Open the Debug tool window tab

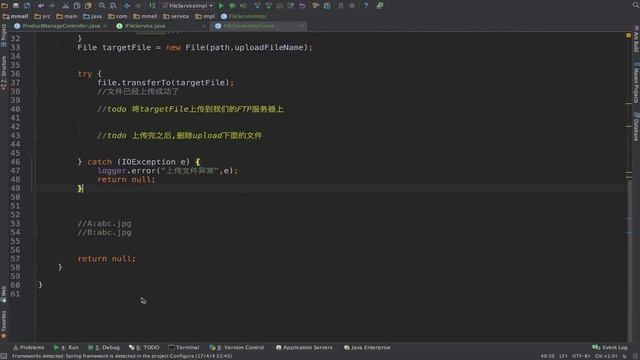tap(104, 347)
